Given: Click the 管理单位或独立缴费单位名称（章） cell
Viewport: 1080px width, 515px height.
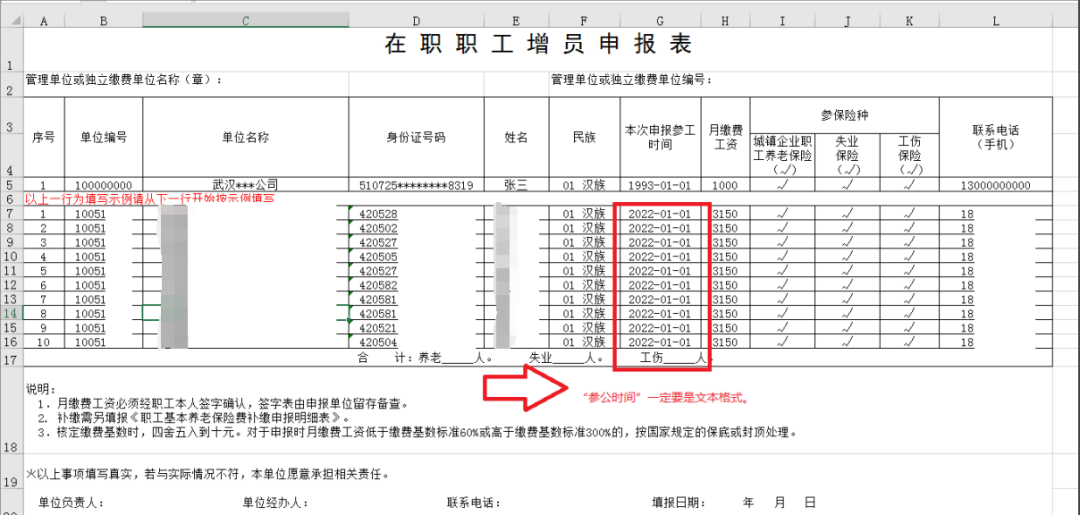Looking at the screenshot, I should coord(124,80).
